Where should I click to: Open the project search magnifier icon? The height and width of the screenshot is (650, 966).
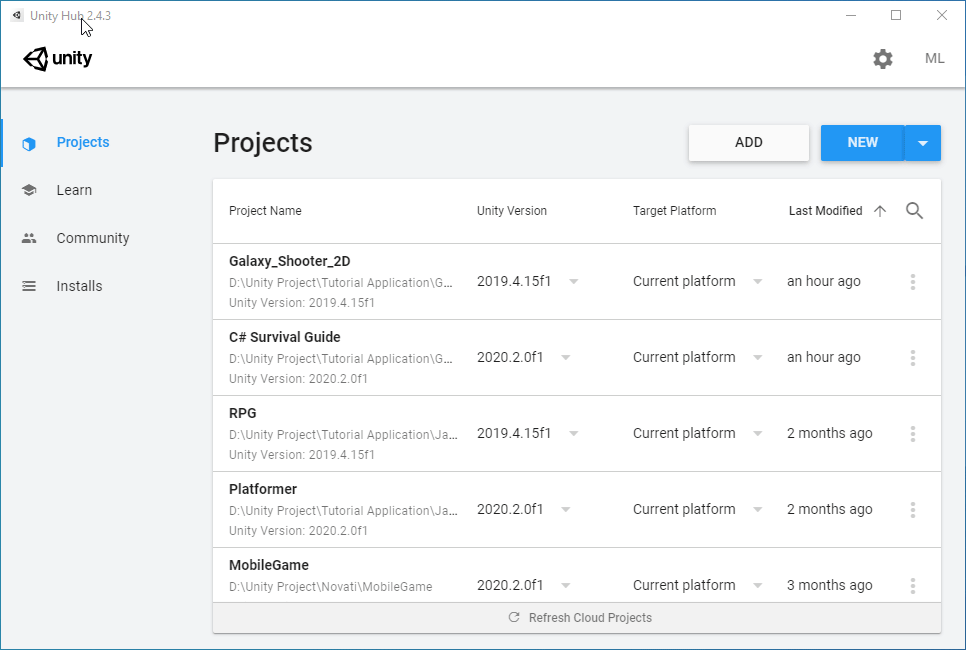[x=914, y=211]
